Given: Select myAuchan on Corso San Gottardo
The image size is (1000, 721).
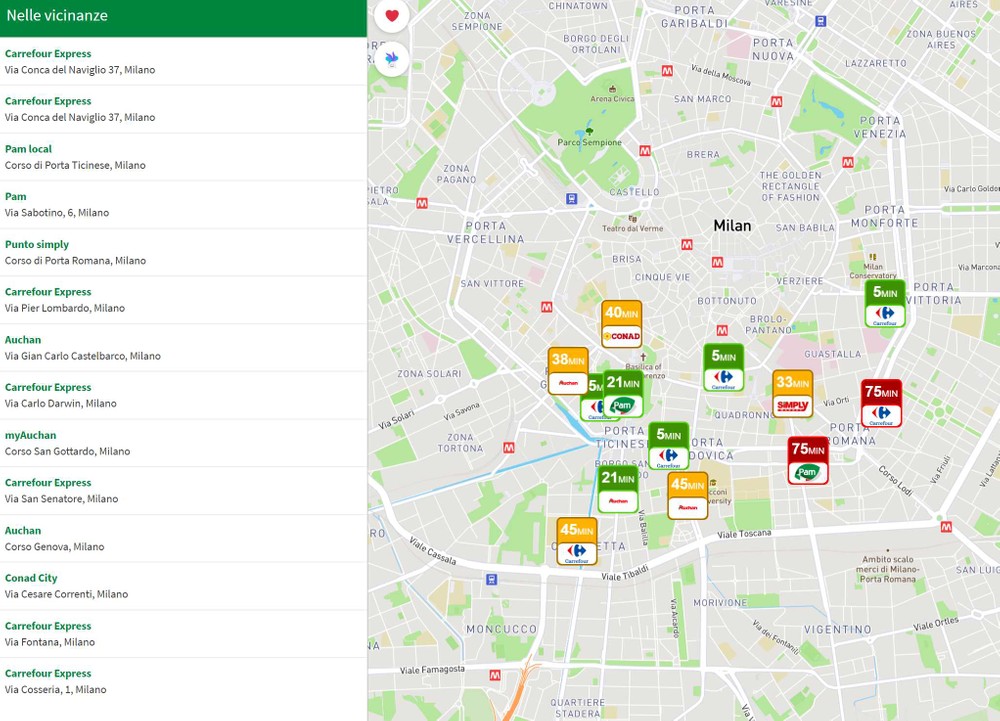Looking at the screenshot, I should (x=183, y=443).
